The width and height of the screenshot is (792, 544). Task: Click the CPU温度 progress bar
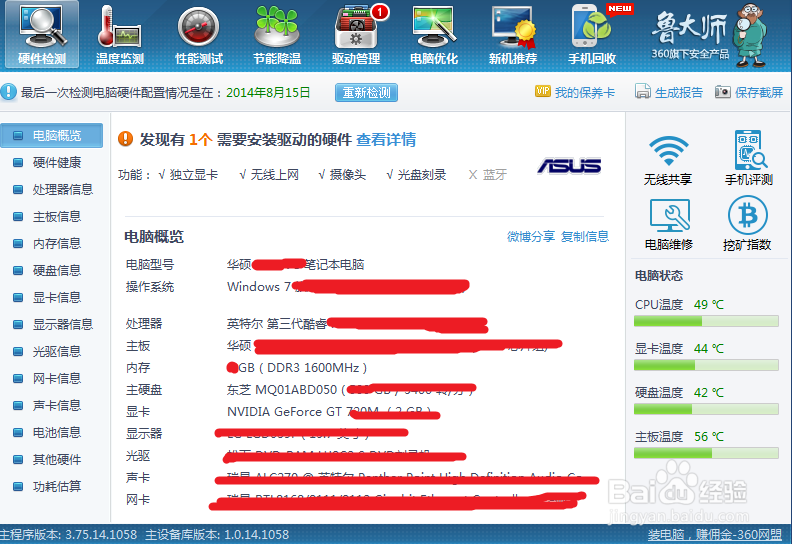pyautogui.click(x=706, y=321)
